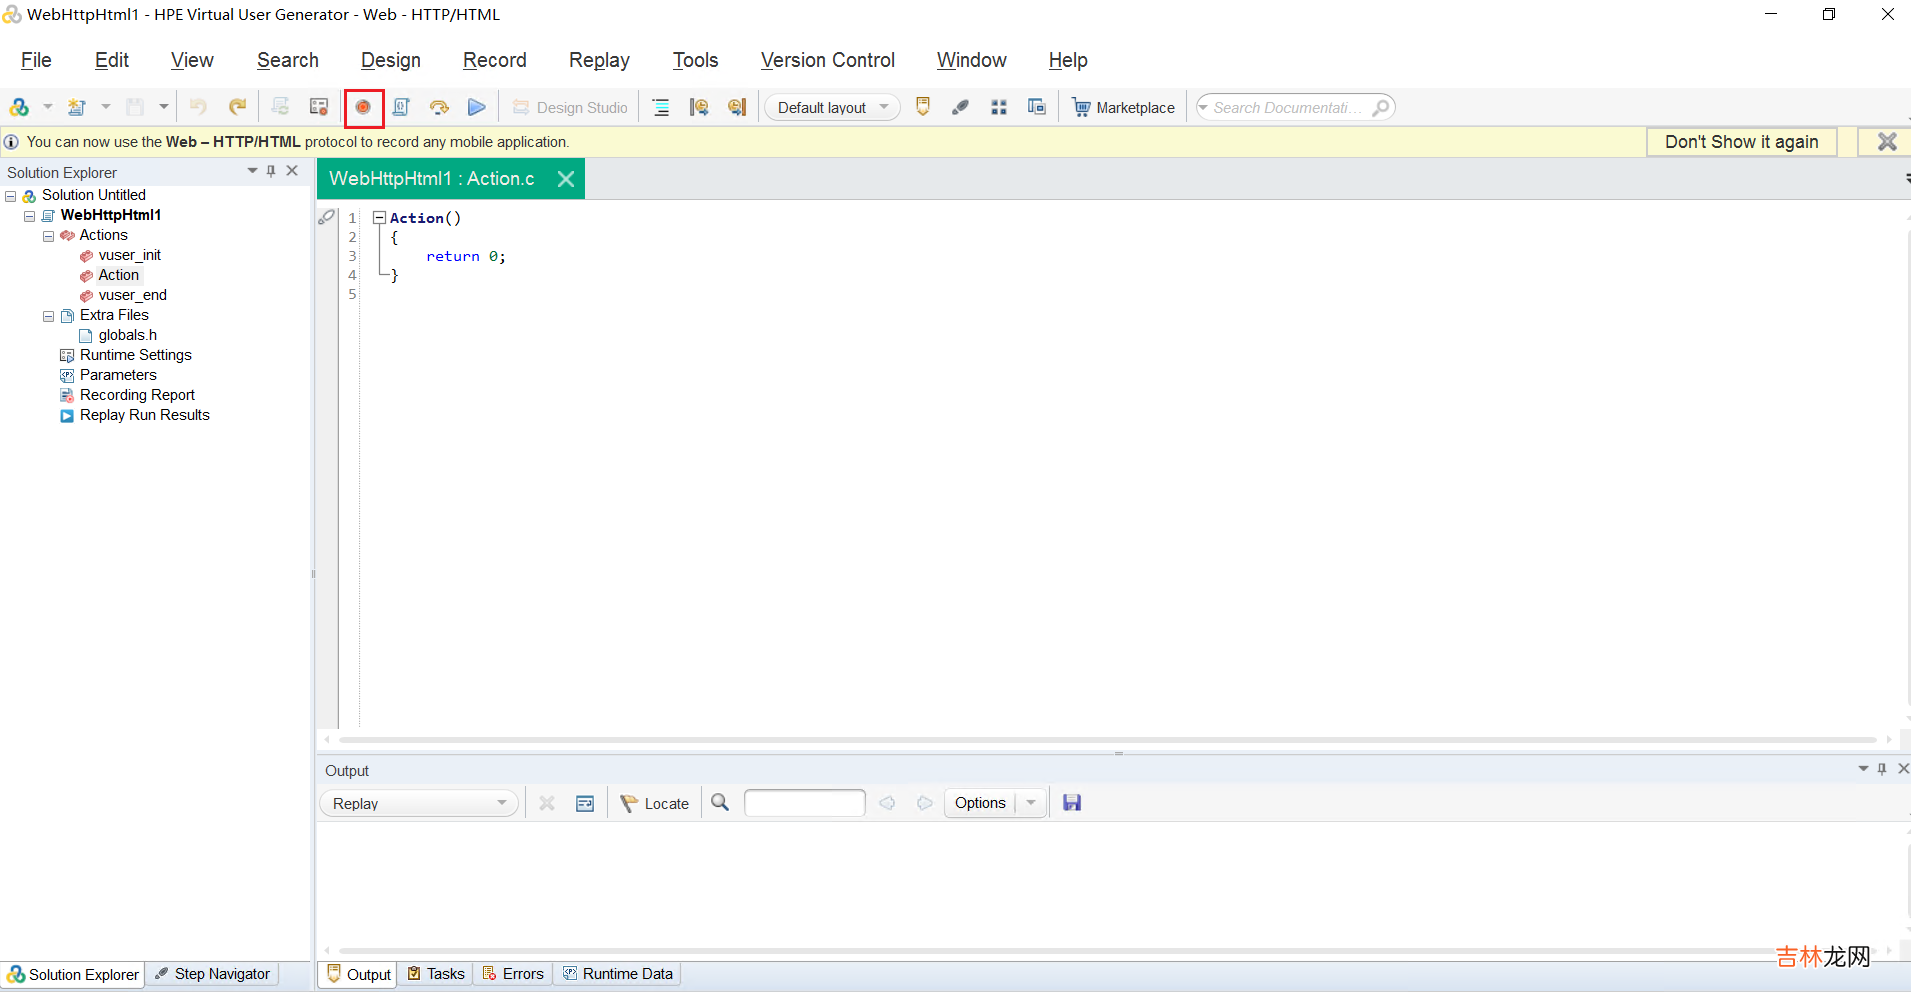Image resolution: width=1911 pixels, height=992 pixels.
Task: Click the Don't Show it again button
Action: (x=1741, y=142)
